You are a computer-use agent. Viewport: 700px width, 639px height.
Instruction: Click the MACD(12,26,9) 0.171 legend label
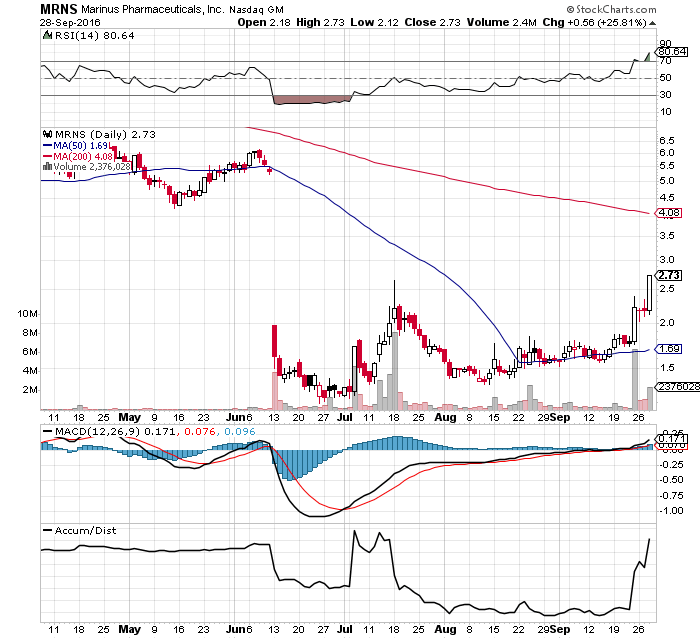click(115, 432)
